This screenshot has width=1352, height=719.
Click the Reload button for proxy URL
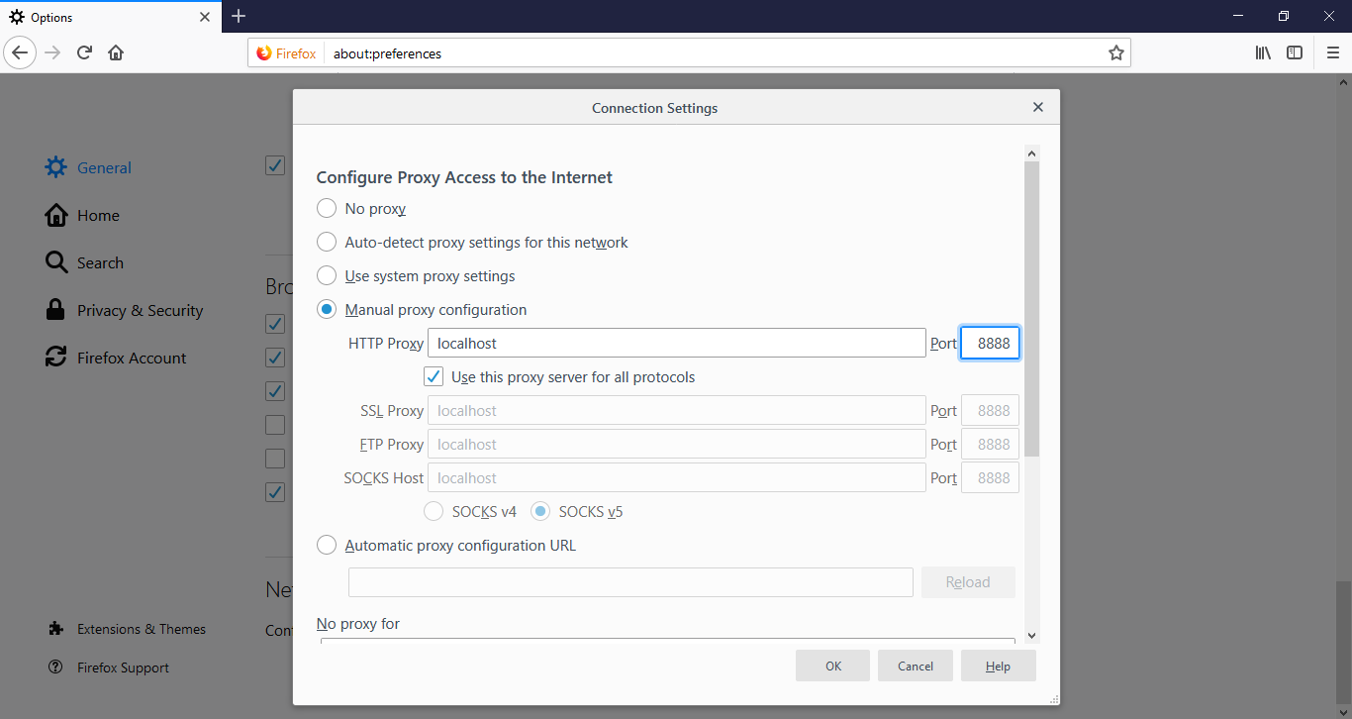pyautogui.click(x=968, y=582)
